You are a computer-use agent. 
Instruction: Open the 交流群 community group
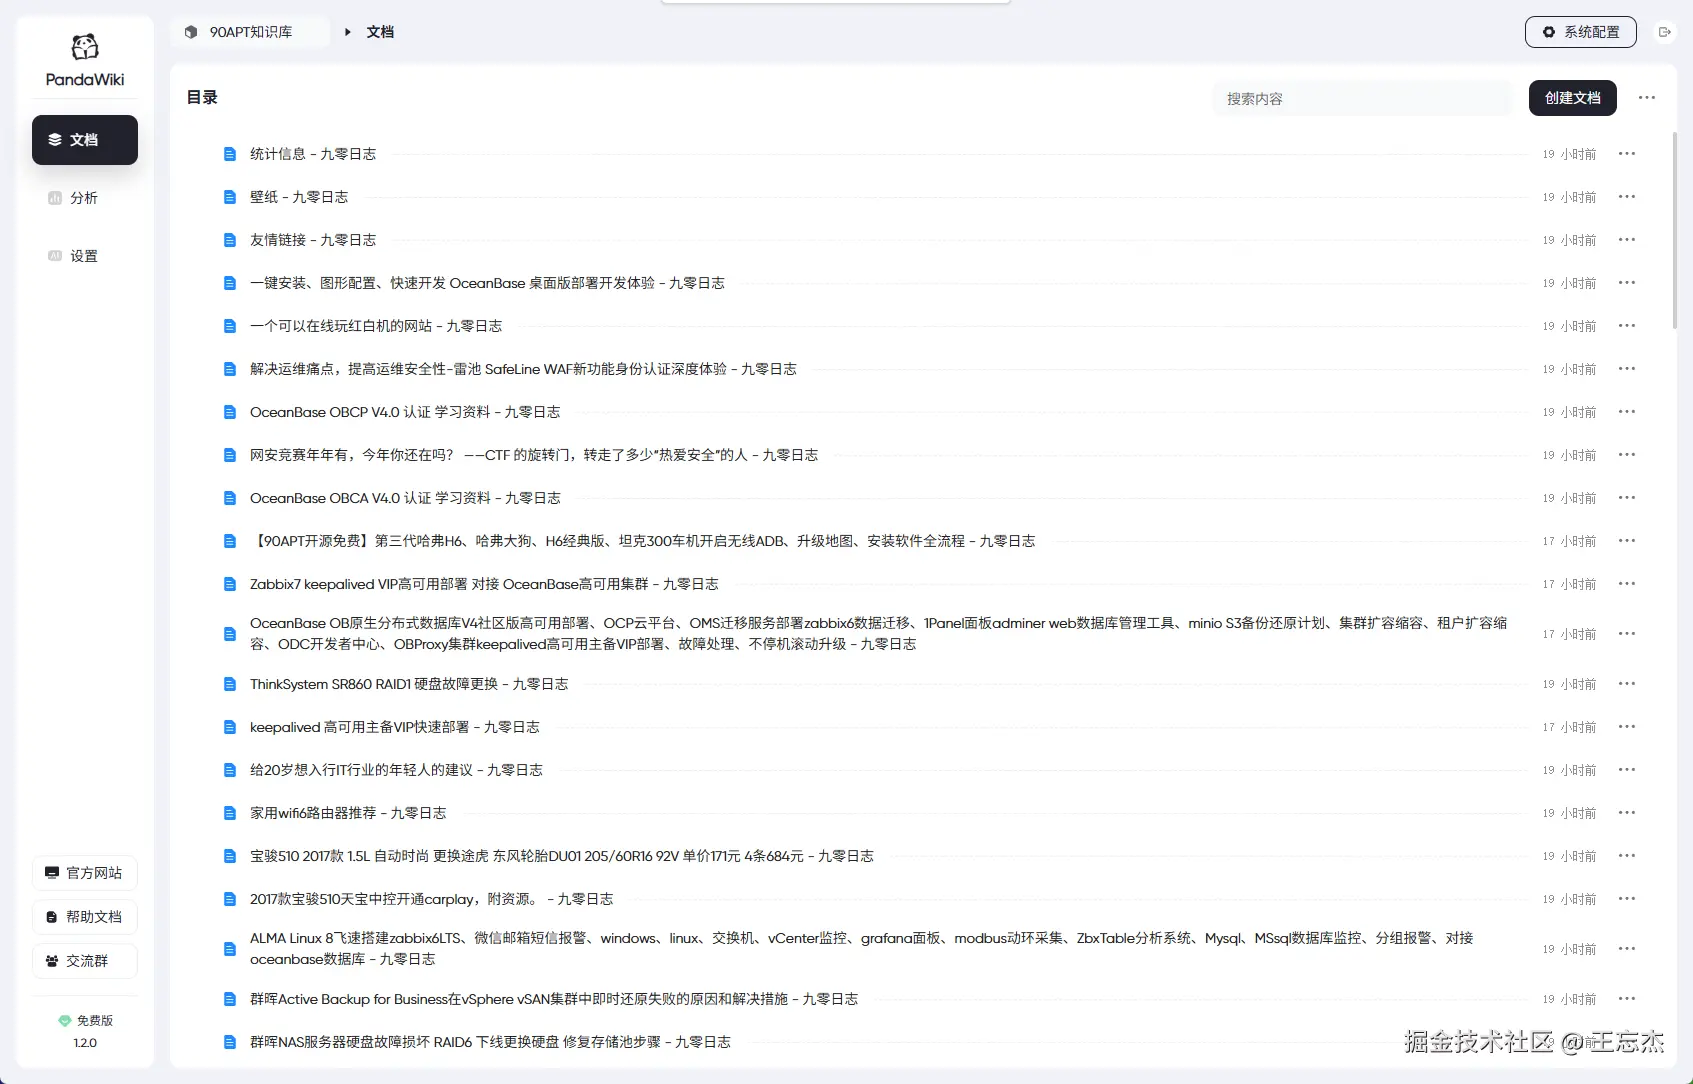coord(85,961)
